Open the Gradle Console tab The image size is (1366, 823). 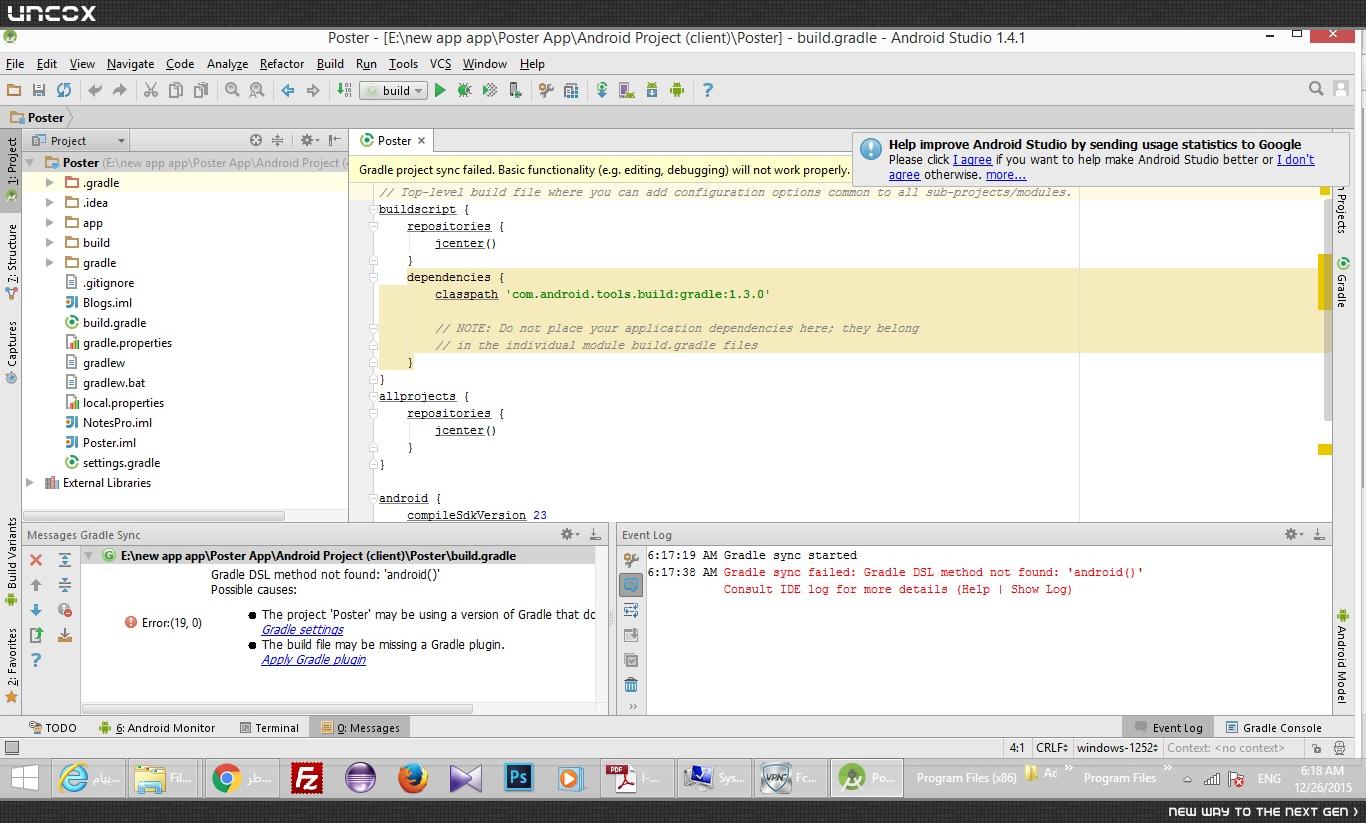click(x=1273, y=728)
